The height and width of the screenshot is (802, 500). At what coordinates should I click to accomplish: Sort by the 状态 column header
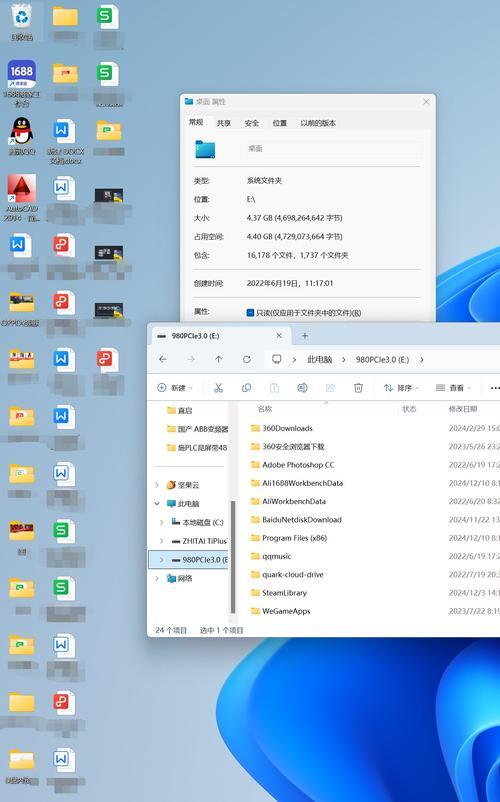[x=410, y=409]
